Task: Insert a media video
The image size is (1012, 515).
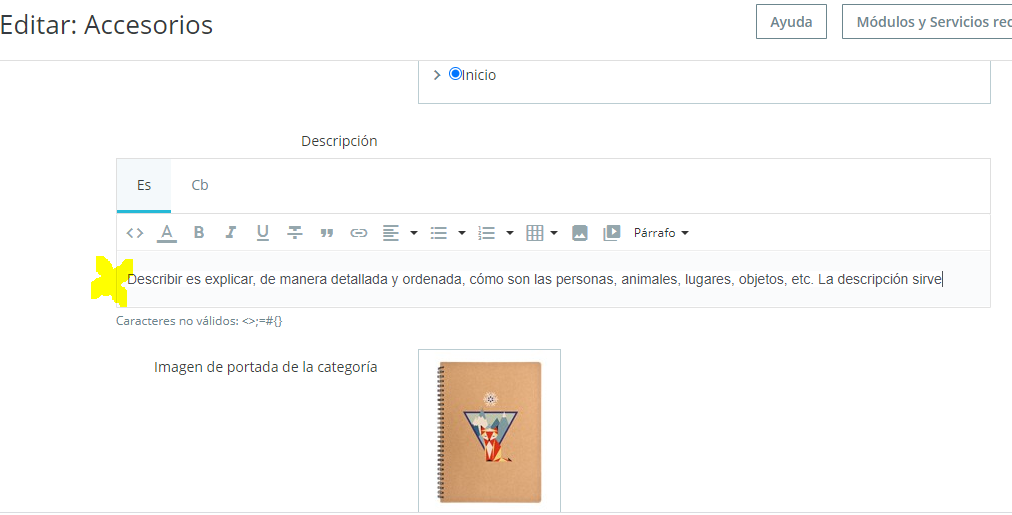Action: tap(611, 233)
